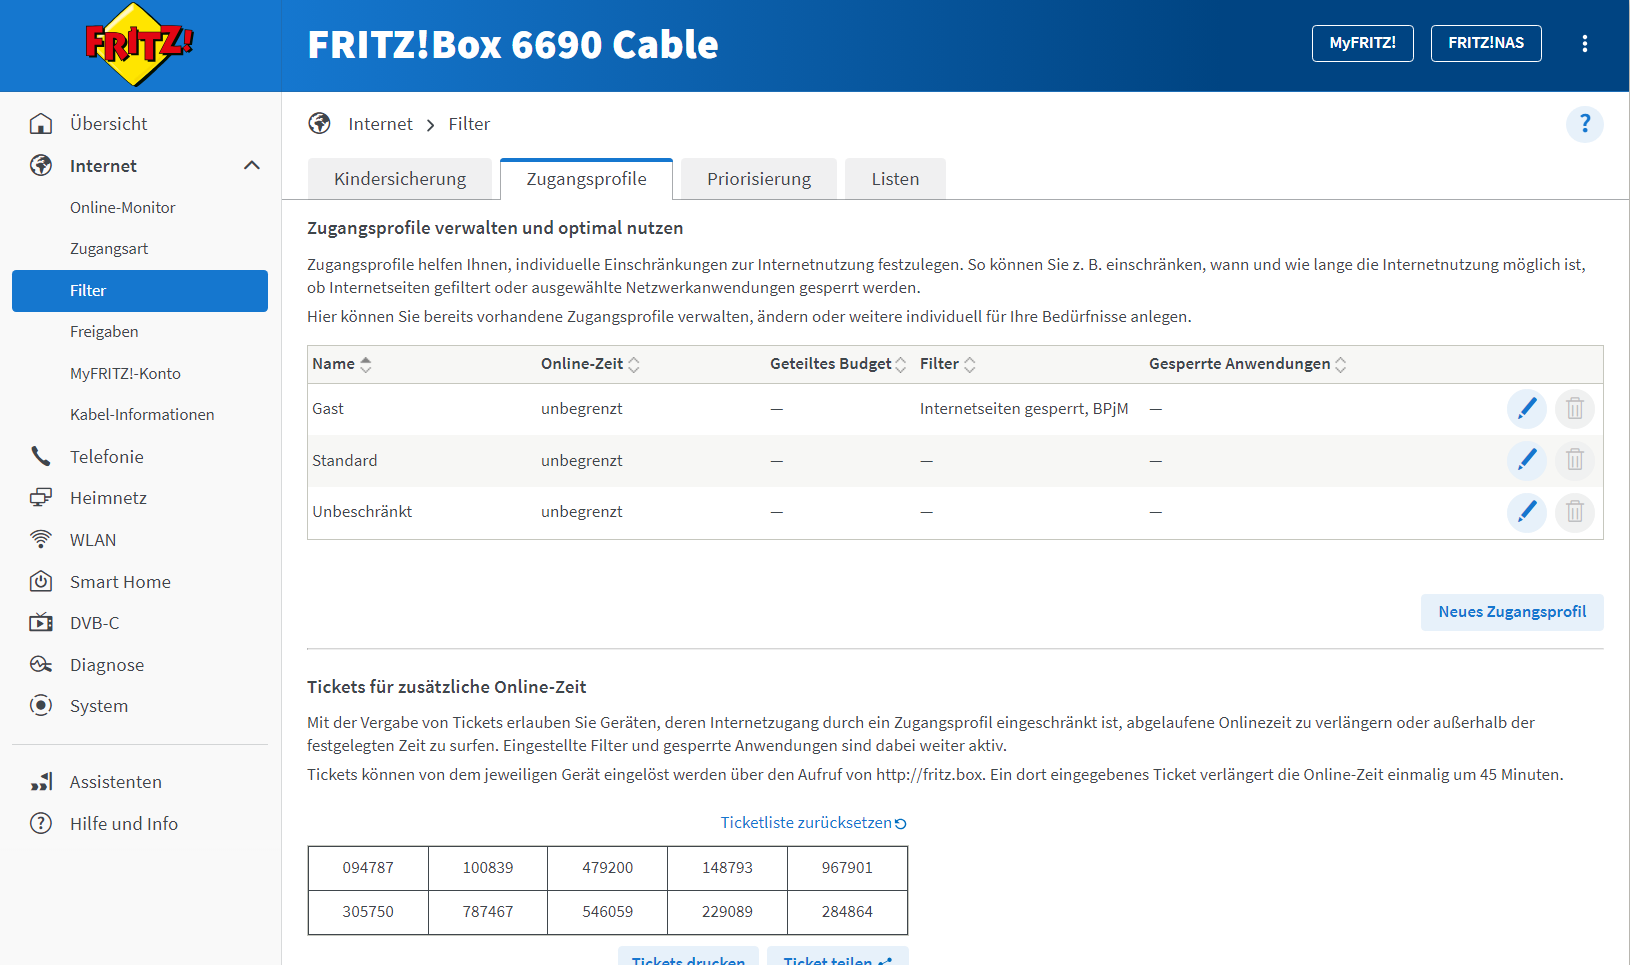Viewport: 1630px width, 965px height.
Task: Sort table by Geteiltes Budget column
Action: (x=838, y=364)
